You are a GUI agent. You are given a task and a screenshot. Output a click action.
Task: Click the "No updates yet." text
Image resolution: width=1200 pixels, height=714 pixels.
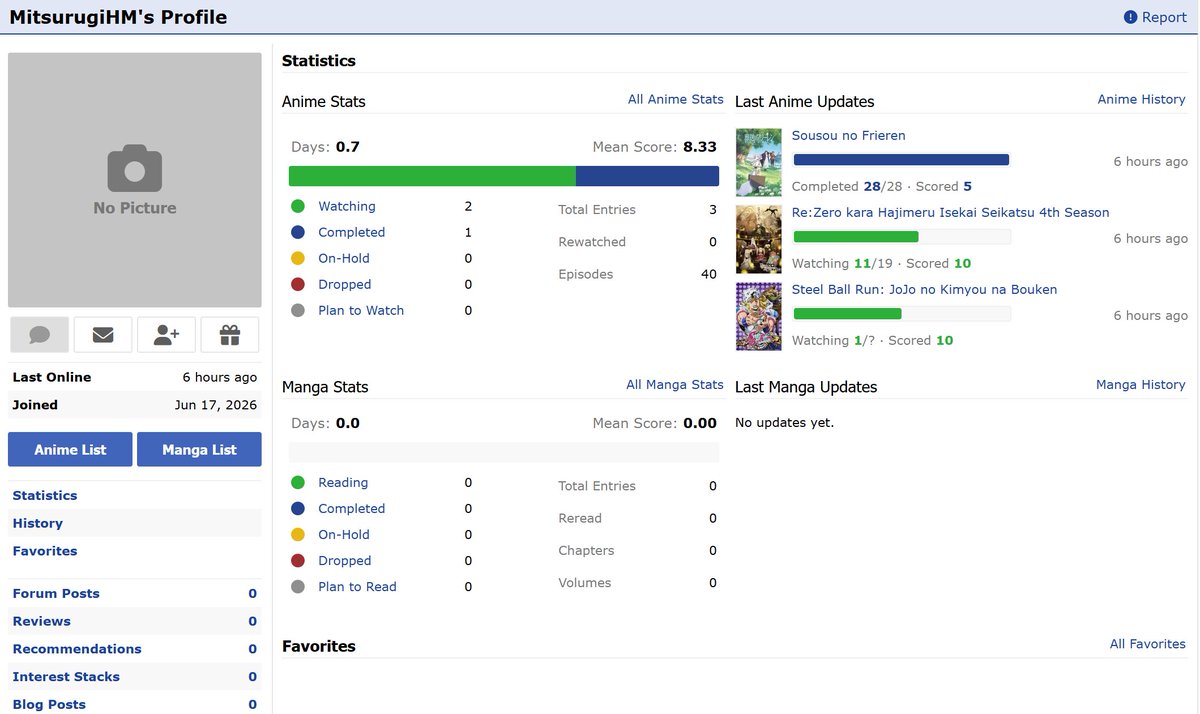[x=784, y=422]
